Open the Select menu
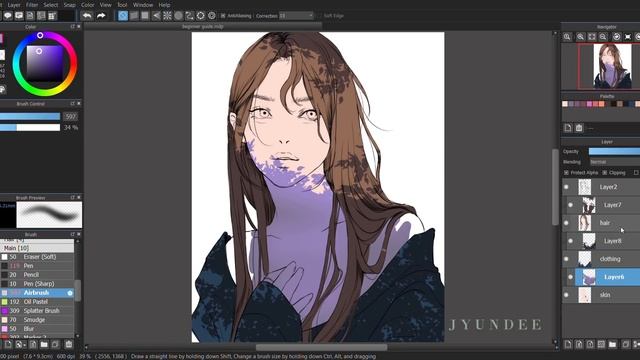 pyautogui.click(x=51, y=5)
